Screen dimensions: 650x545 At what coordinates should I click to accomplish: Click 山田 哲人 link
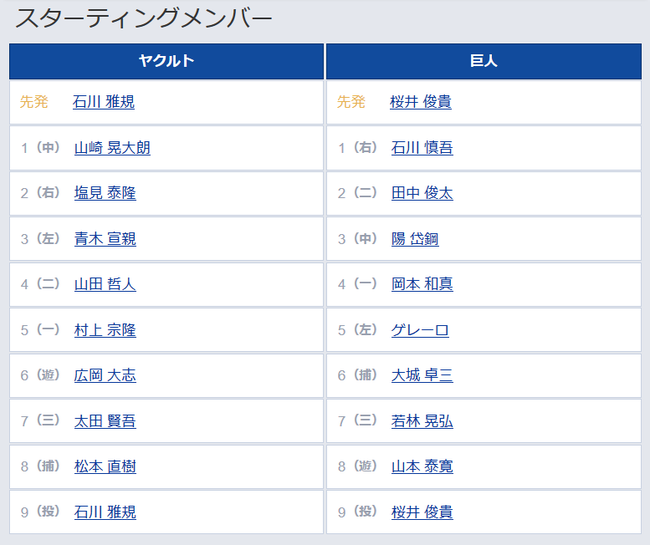pos(105,284)
